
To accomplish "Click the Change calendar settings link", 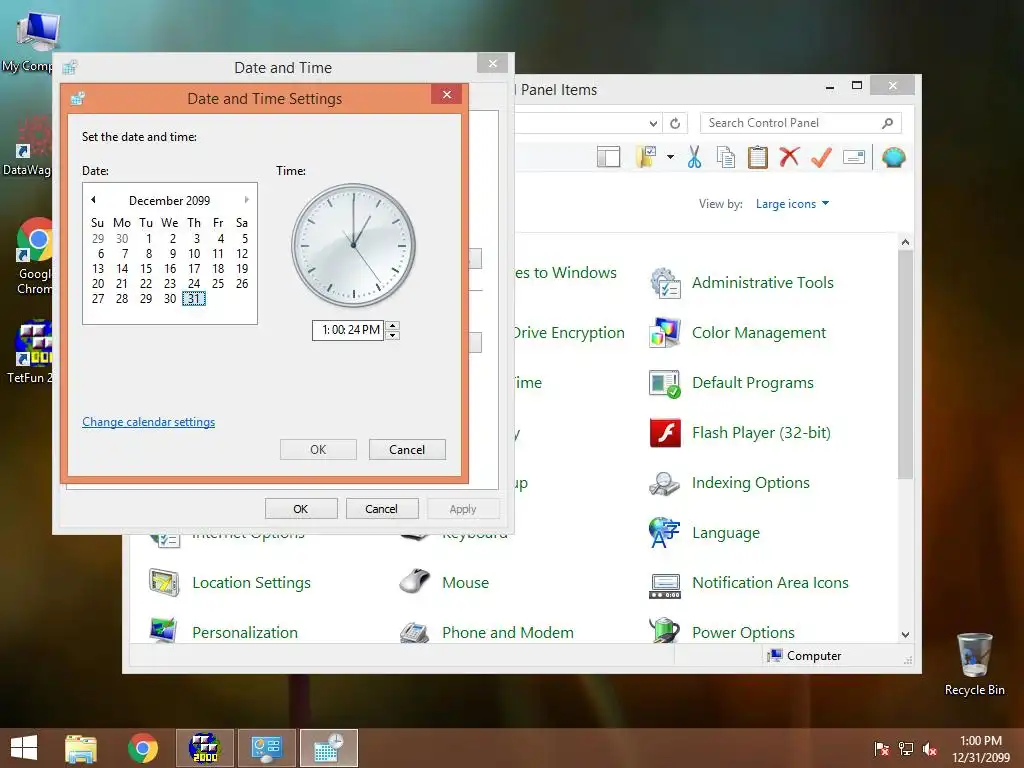I will (x=148, y=422).
